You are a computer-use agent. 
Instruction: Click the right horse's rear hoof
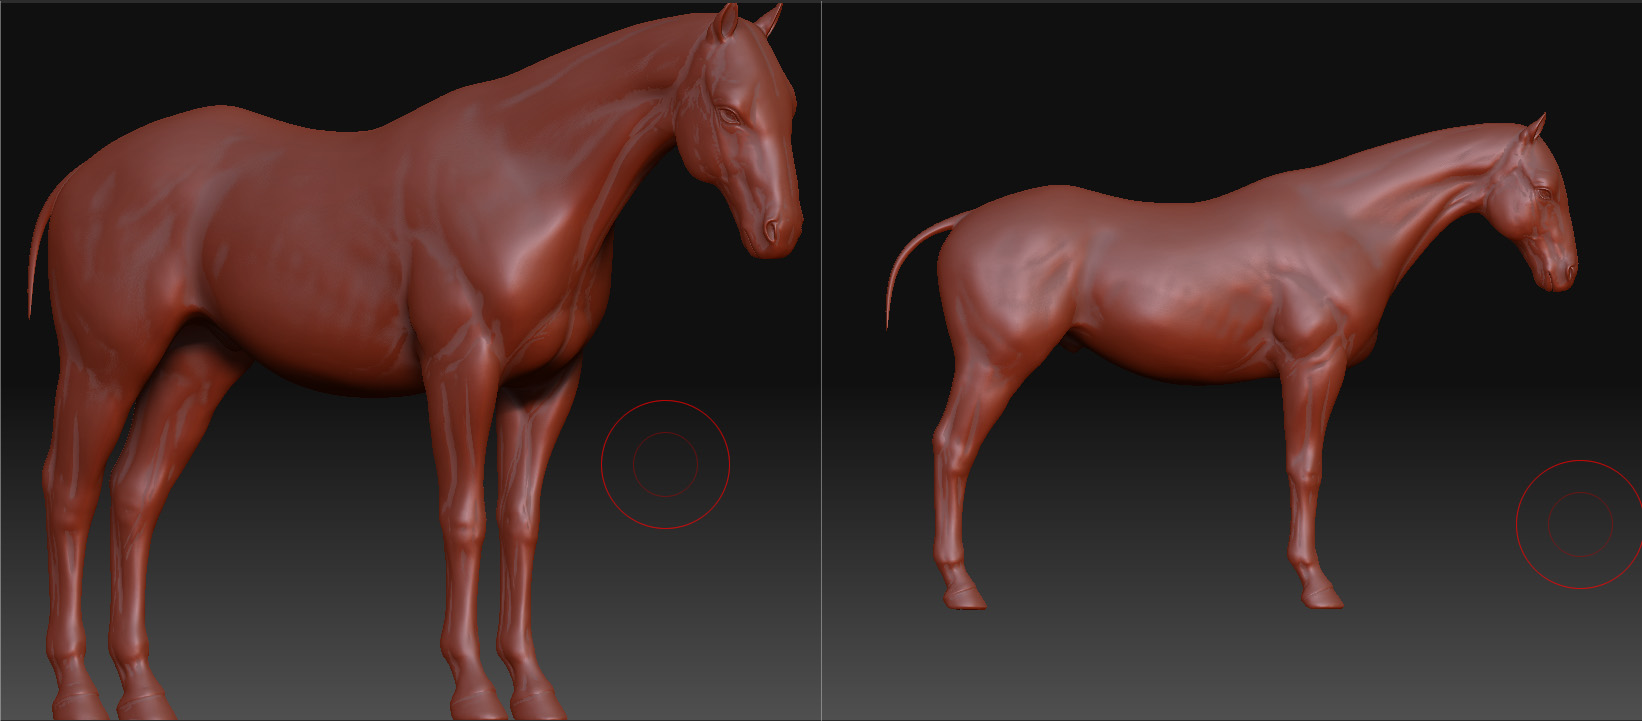[964, 598]
